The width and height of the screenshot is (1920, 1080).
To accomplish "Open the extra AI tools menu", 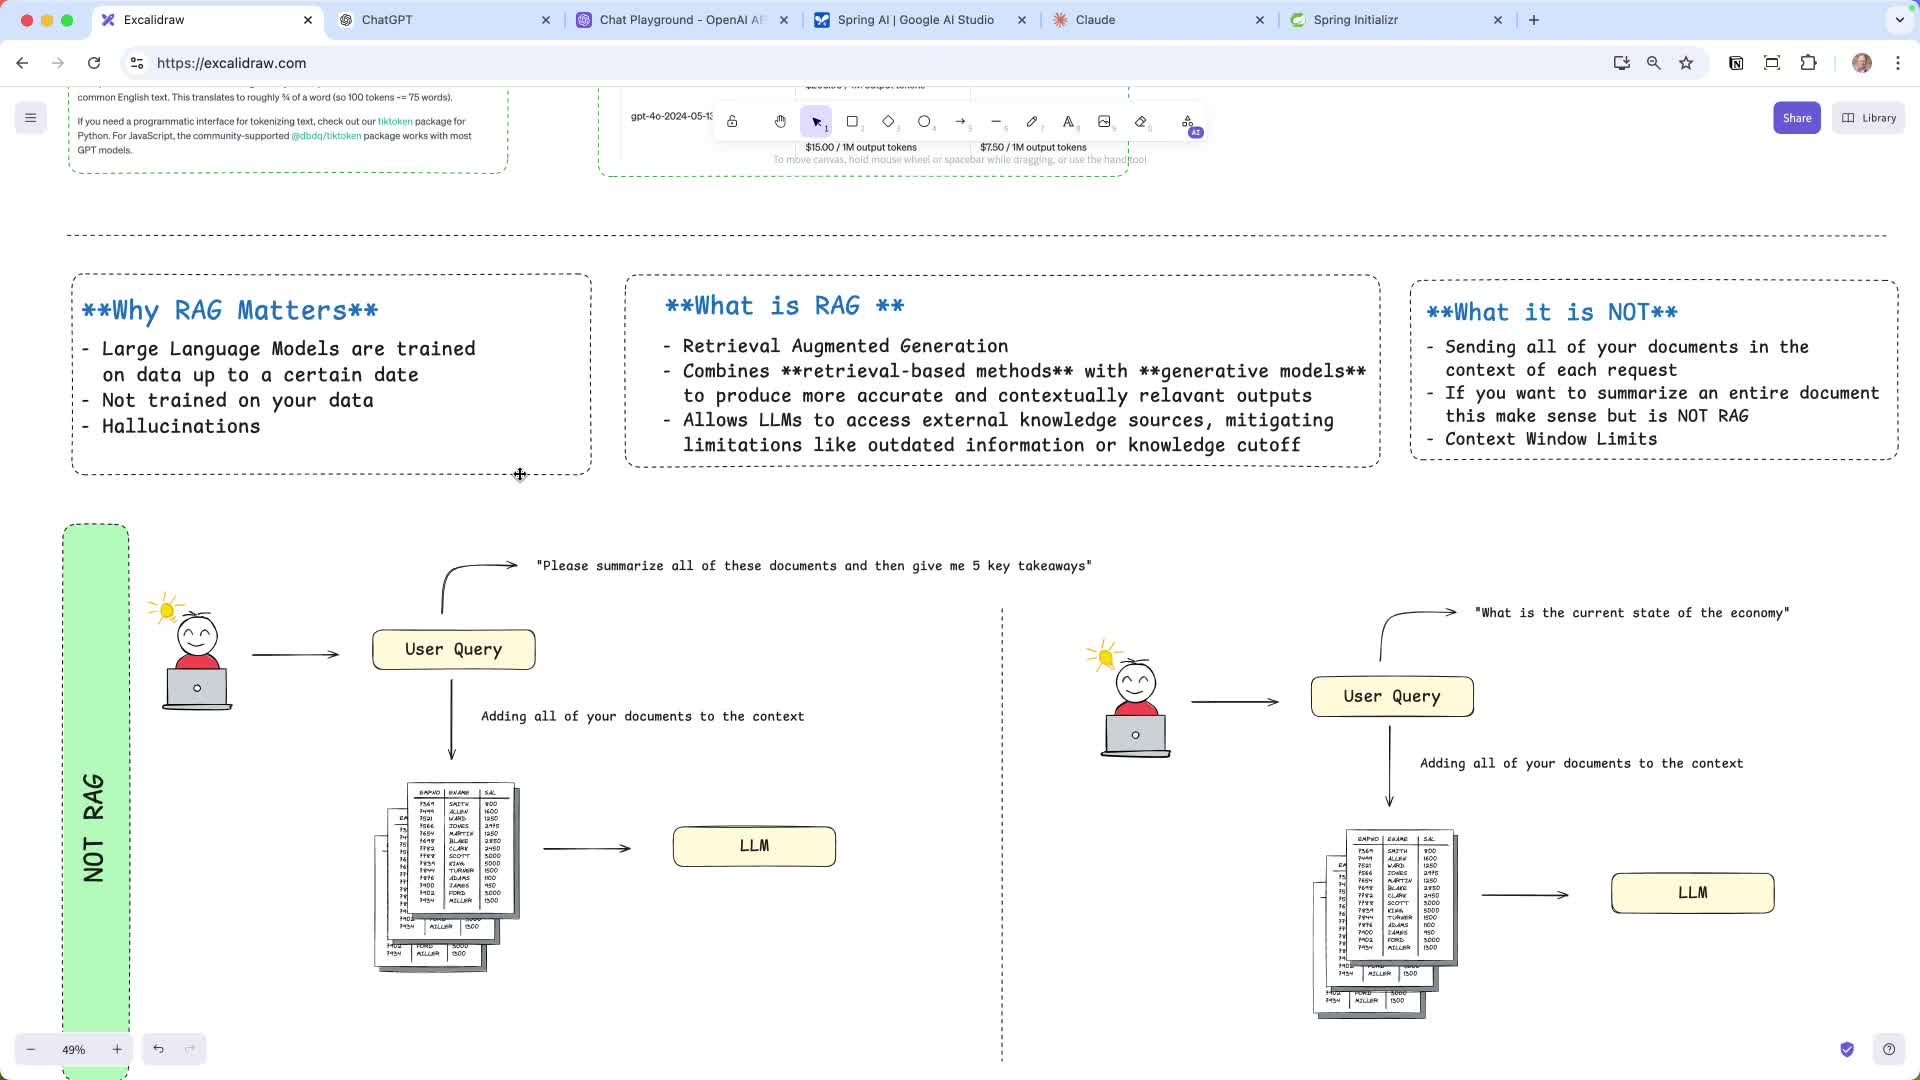I will (x=1188, y=122).
